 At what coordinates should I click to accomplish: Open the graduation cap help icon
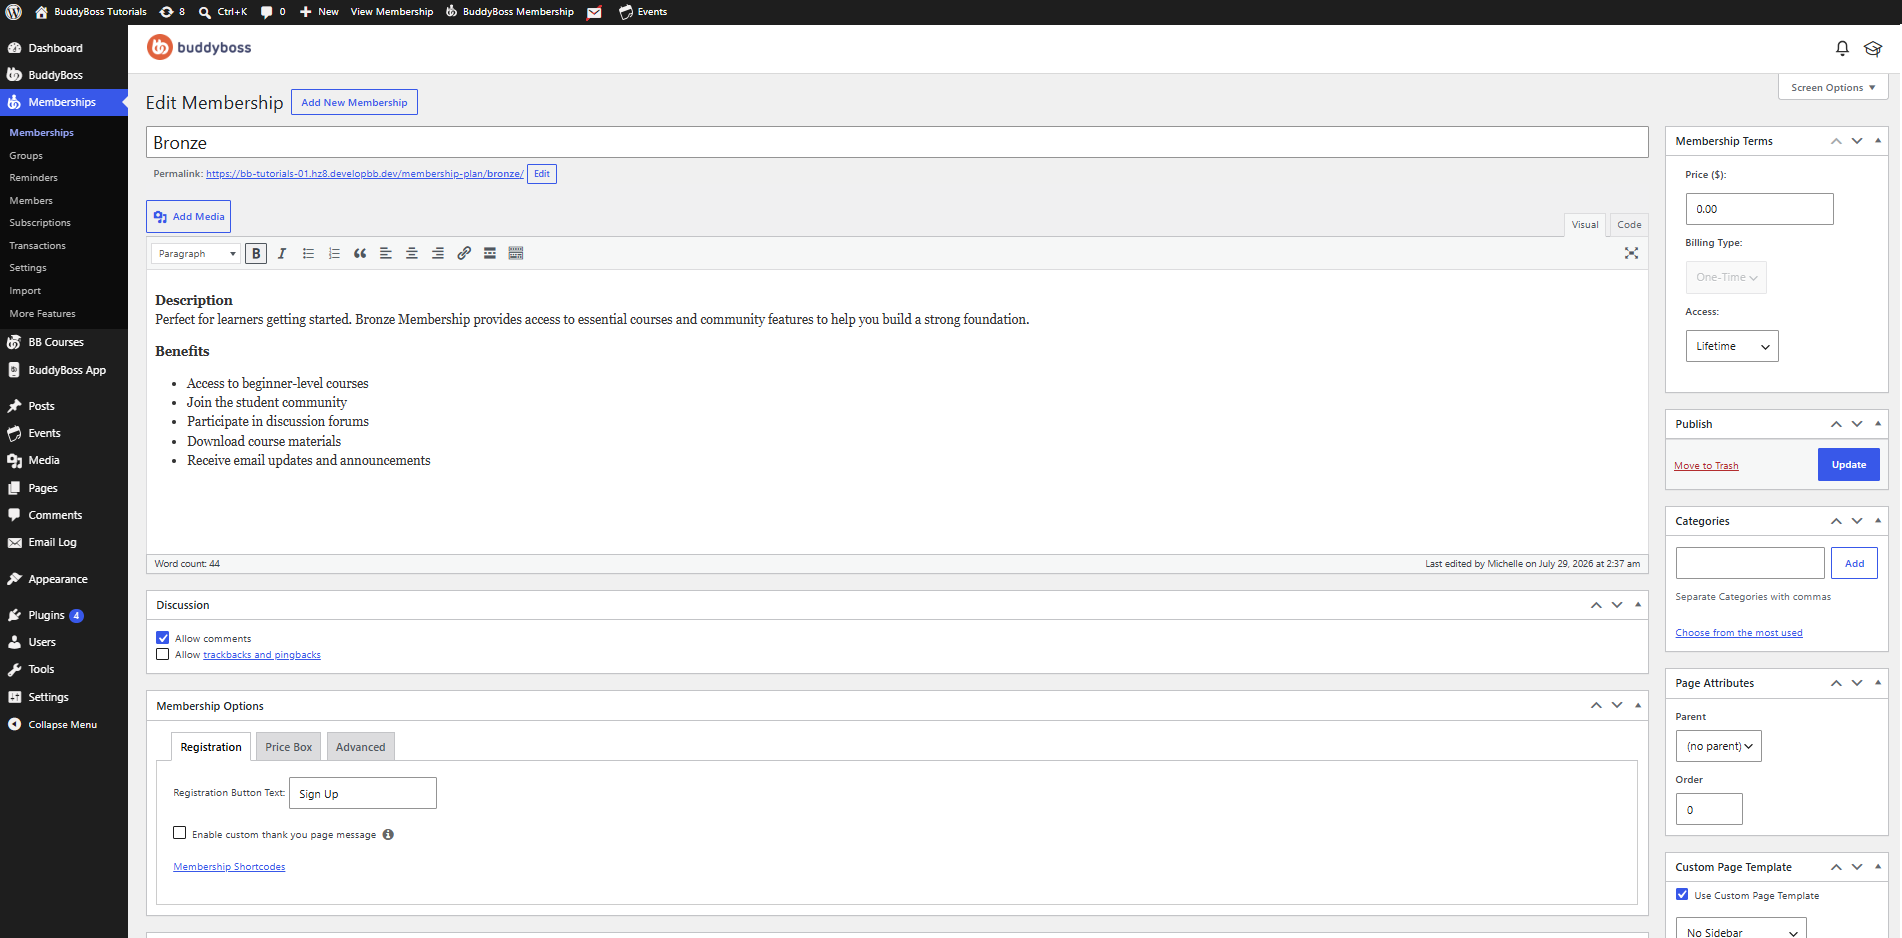click(1873, 48)
